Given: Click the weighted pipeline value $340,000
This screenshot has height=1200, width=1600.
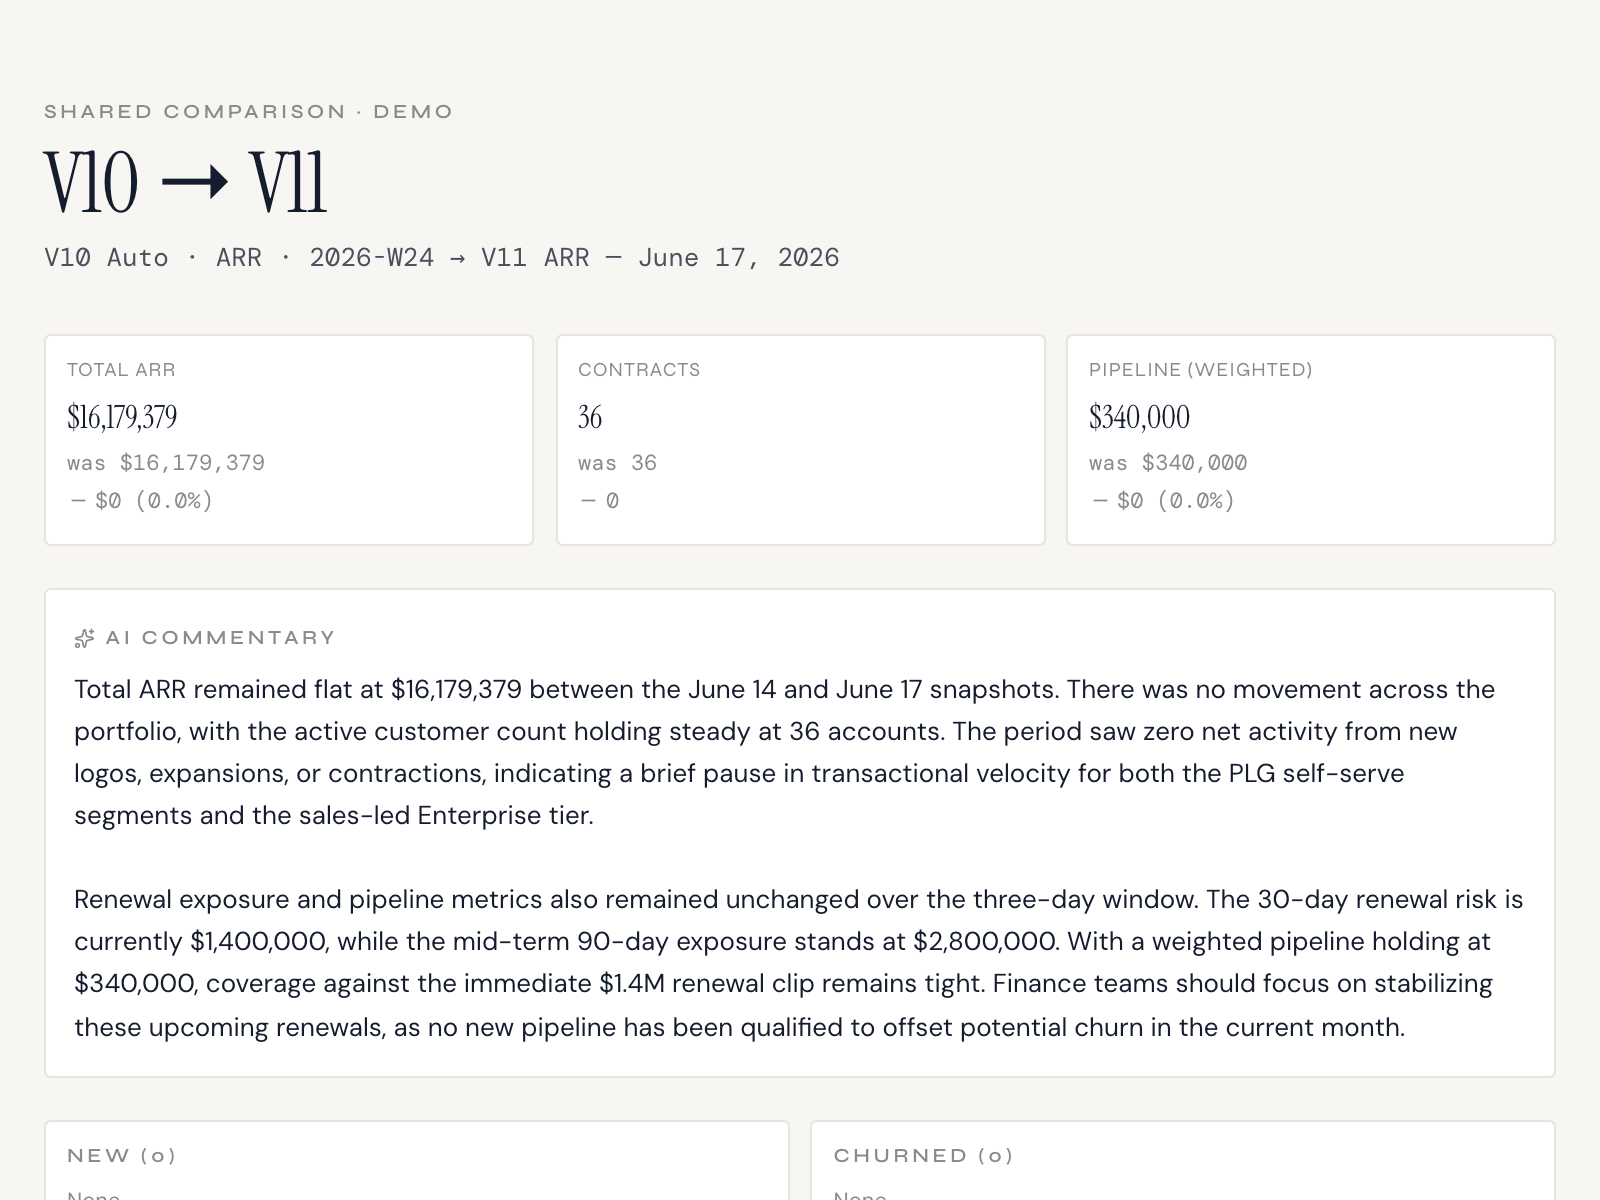Looking at the screenshot, I should tap(1139, 417).
